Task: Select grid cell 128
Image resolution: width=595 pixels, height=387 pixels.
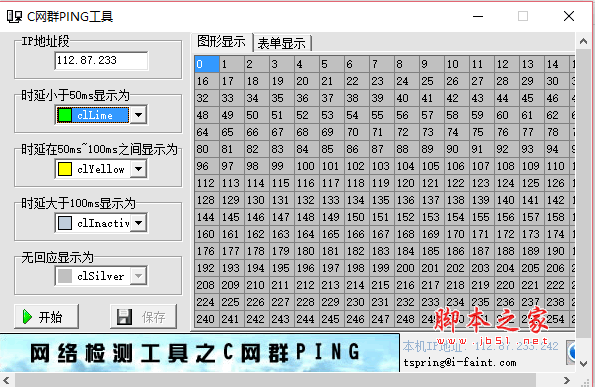Action: (207, 200)
